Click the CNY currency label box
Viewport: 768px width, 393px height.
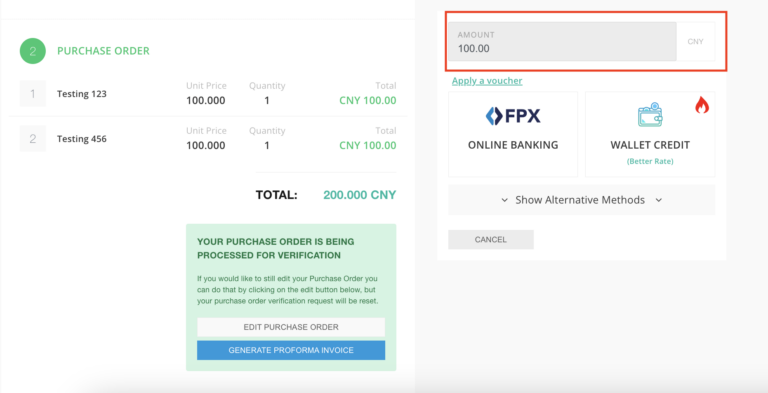click(x=696, y=42)
